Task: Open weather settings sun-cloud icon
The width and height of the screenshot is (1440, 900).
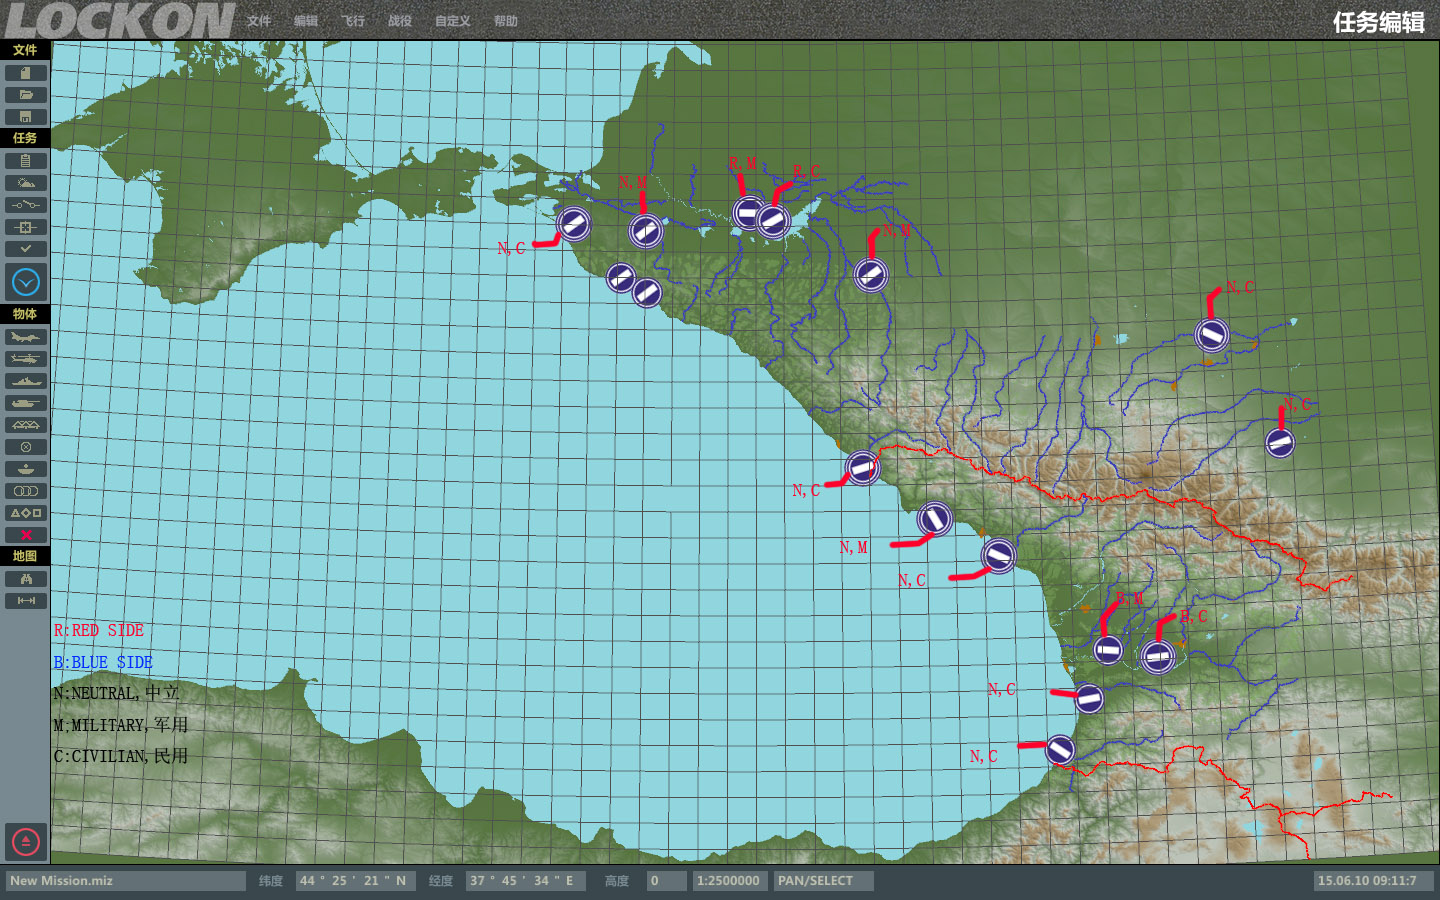Action: tap(25, 183)
